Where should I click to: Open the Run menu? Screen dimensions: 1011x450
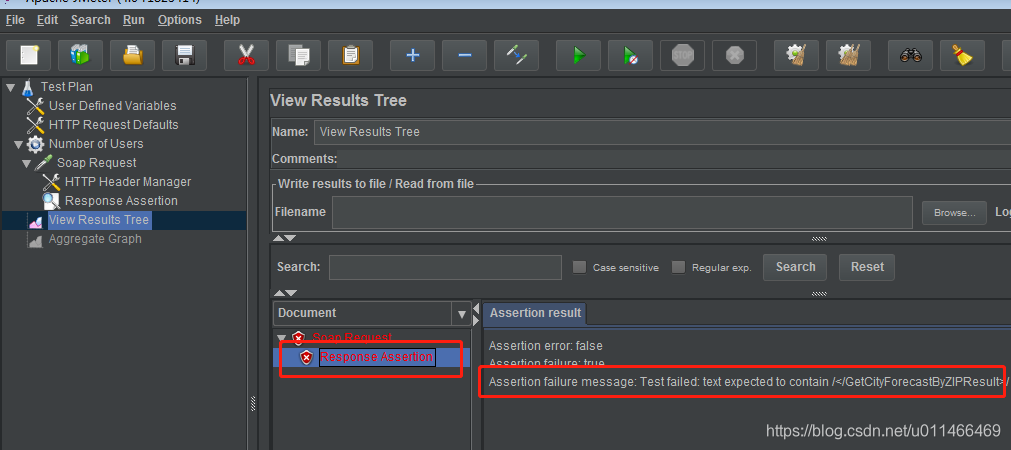pyautogui.click(x=133, y=20)
